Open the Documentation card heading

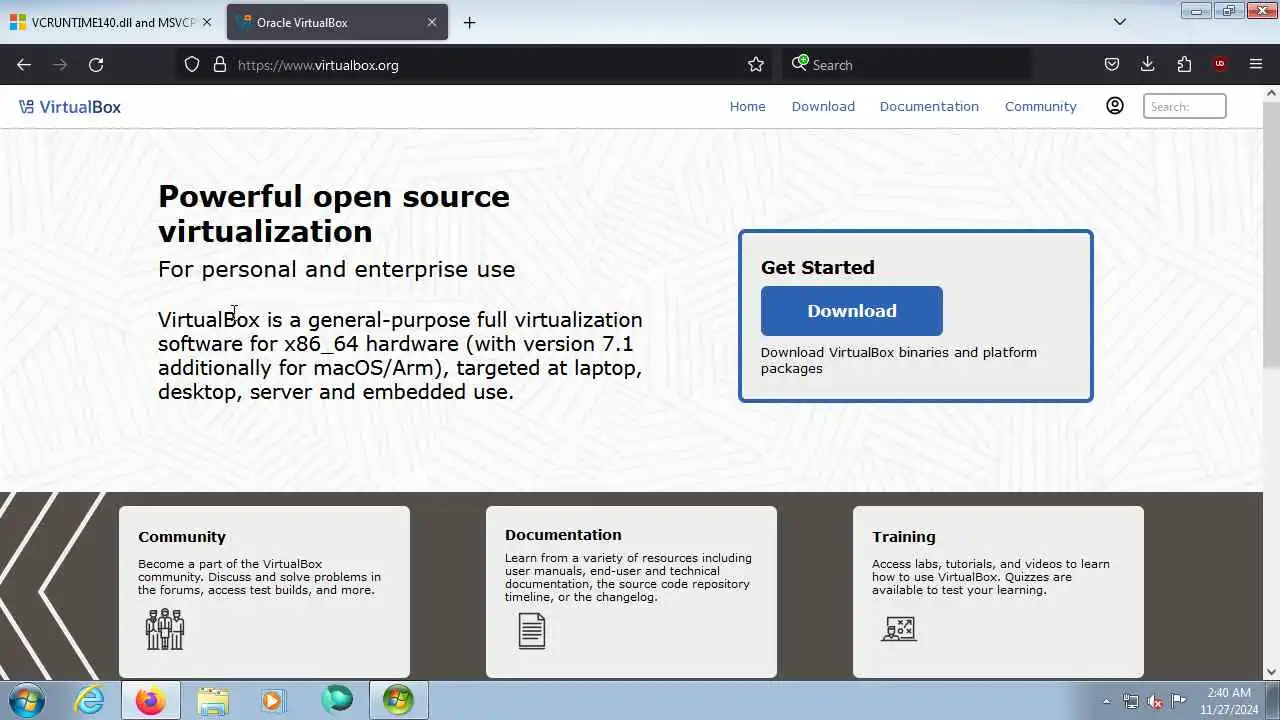[x=563, y=535]
